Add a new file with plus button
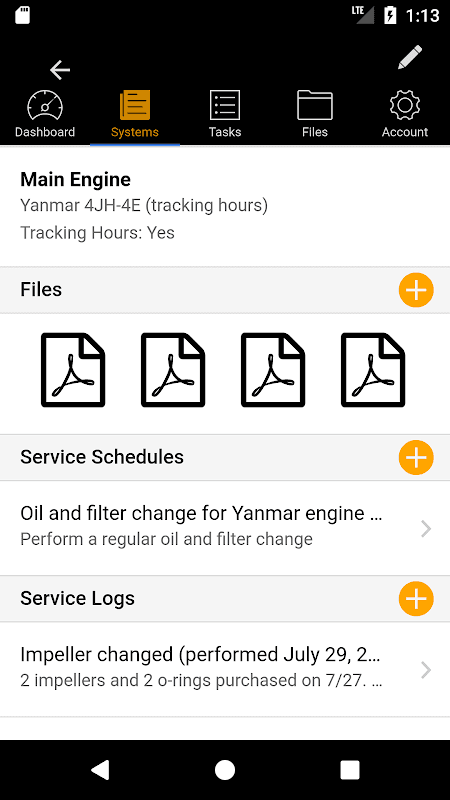The height and width of the screenshot is (800, 450). click(x=416, y=290)
